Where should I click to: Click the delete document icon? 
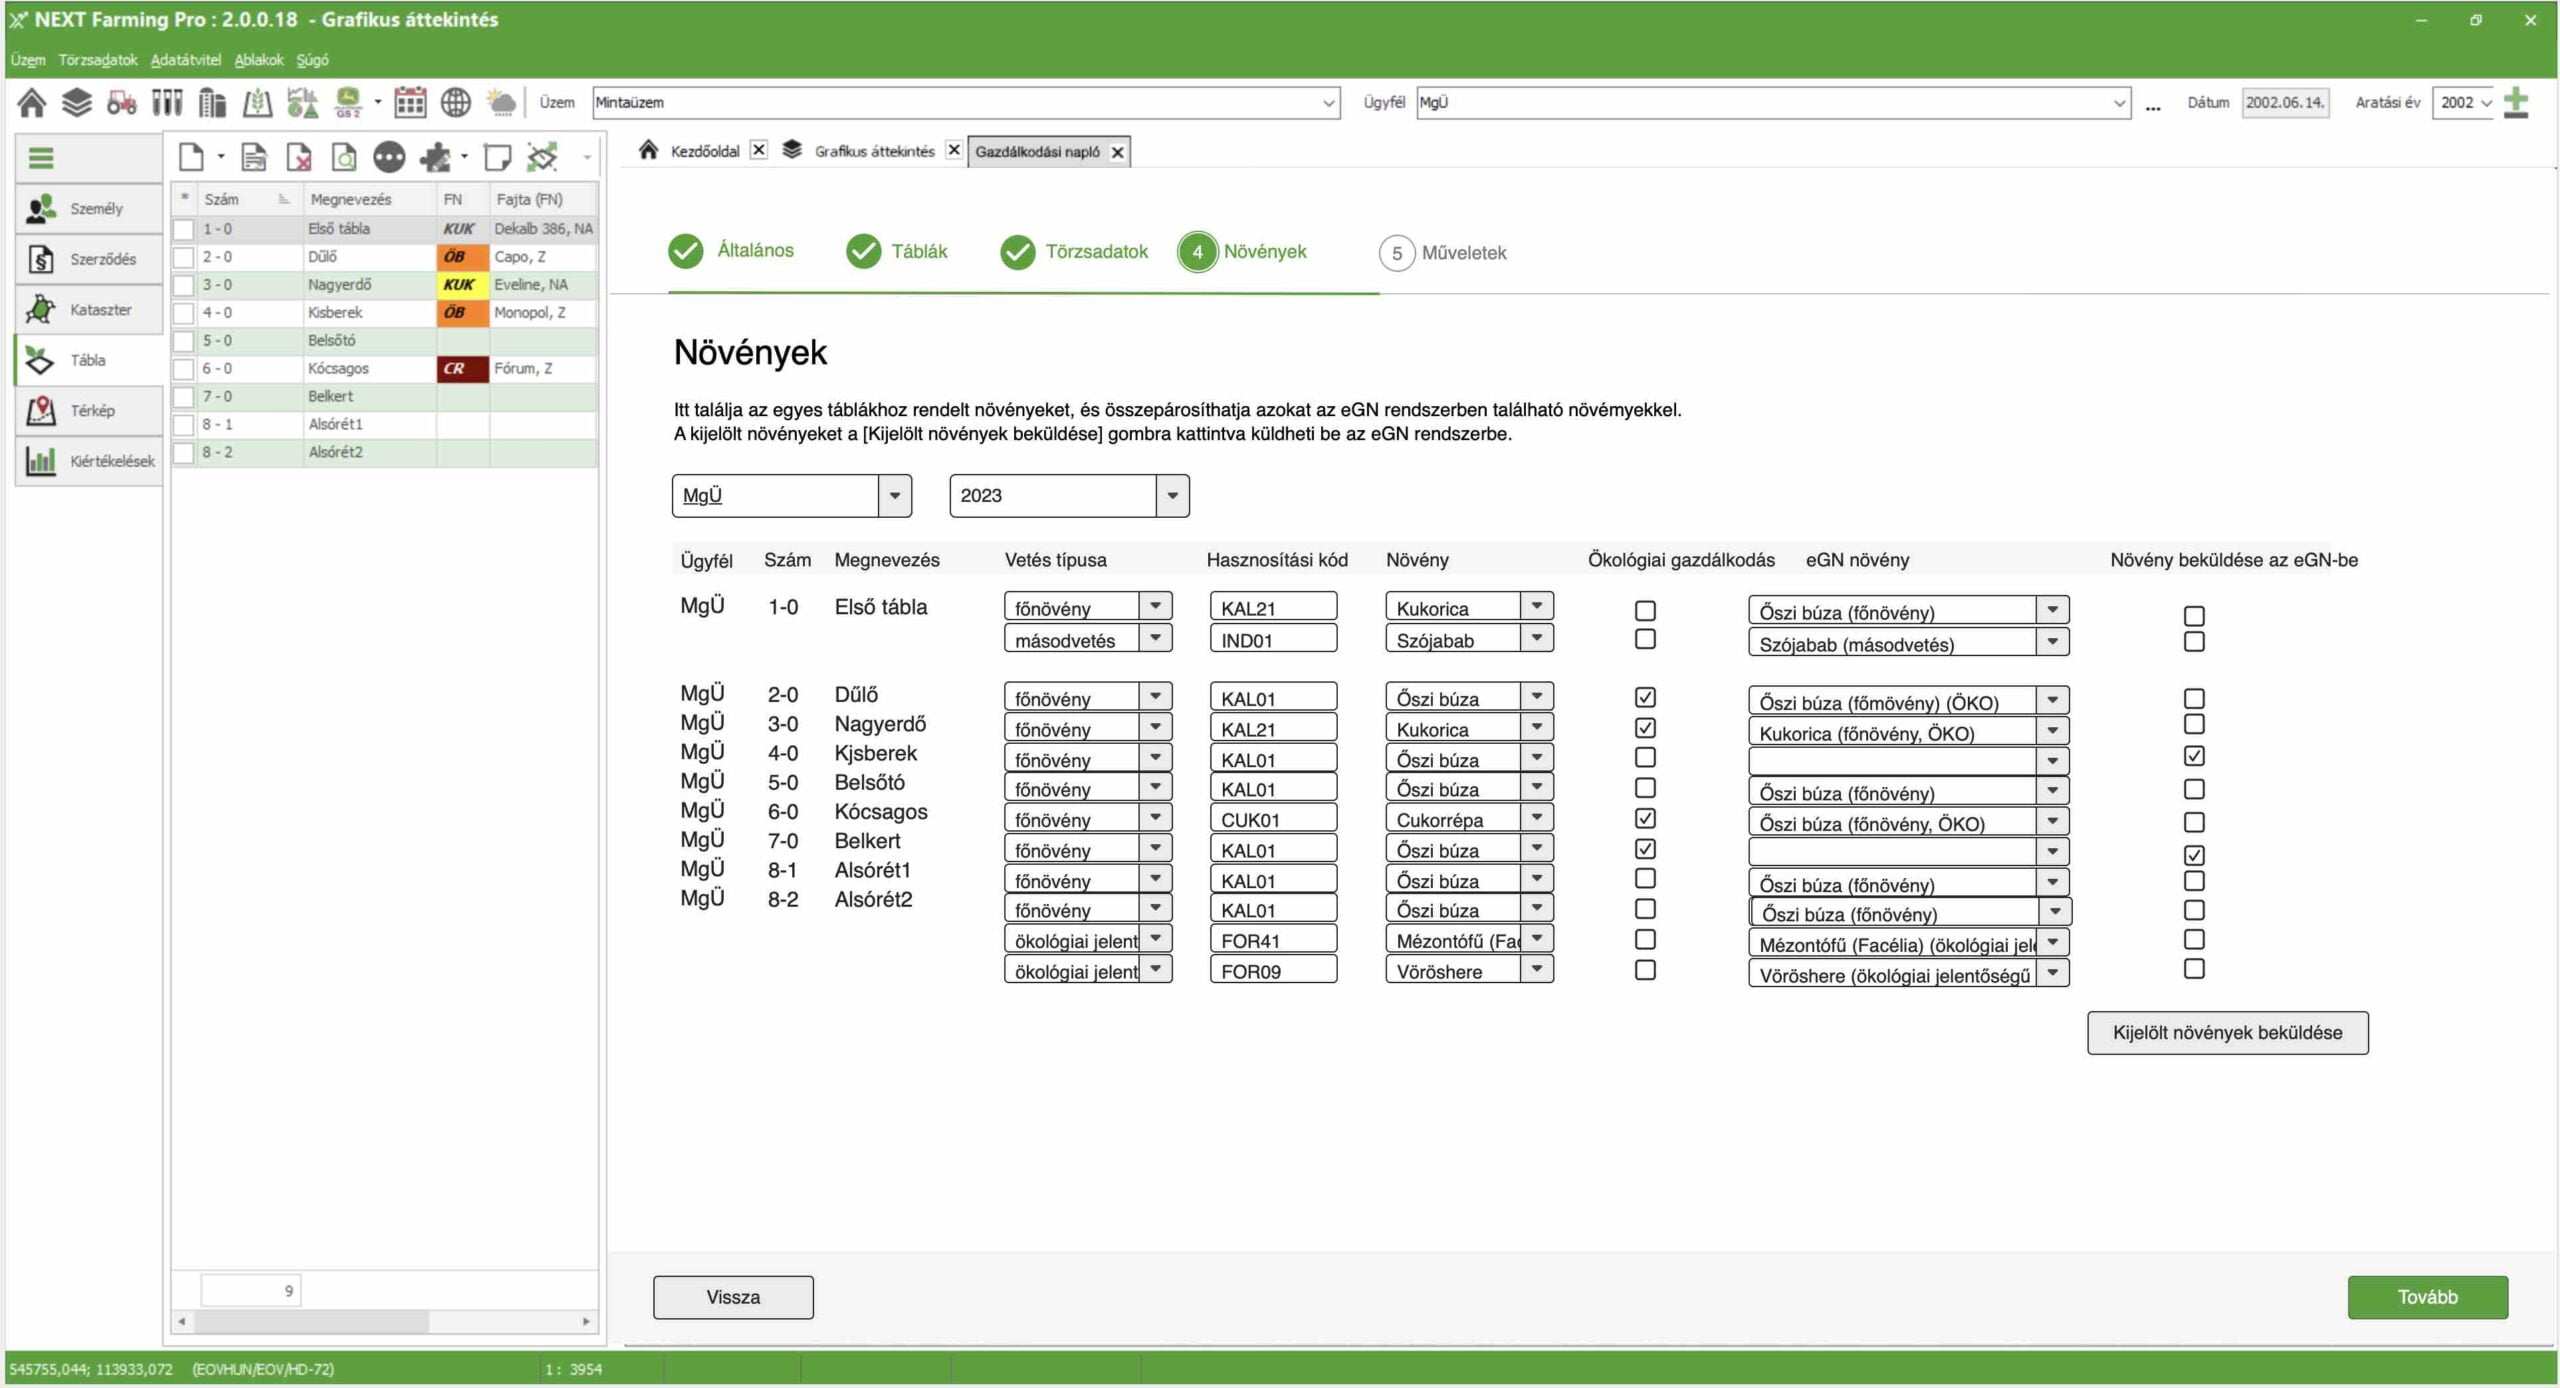(x=299, y=157)
